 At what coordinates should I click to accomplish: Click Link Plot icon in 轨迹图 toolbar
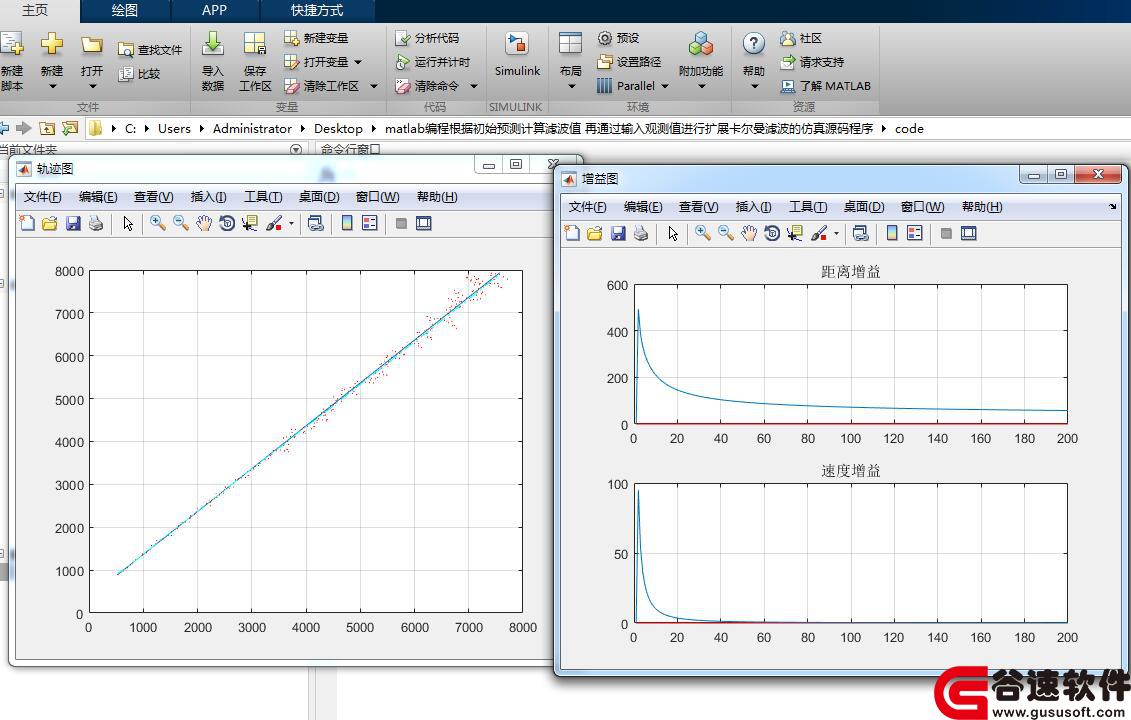tap(315, 224)
